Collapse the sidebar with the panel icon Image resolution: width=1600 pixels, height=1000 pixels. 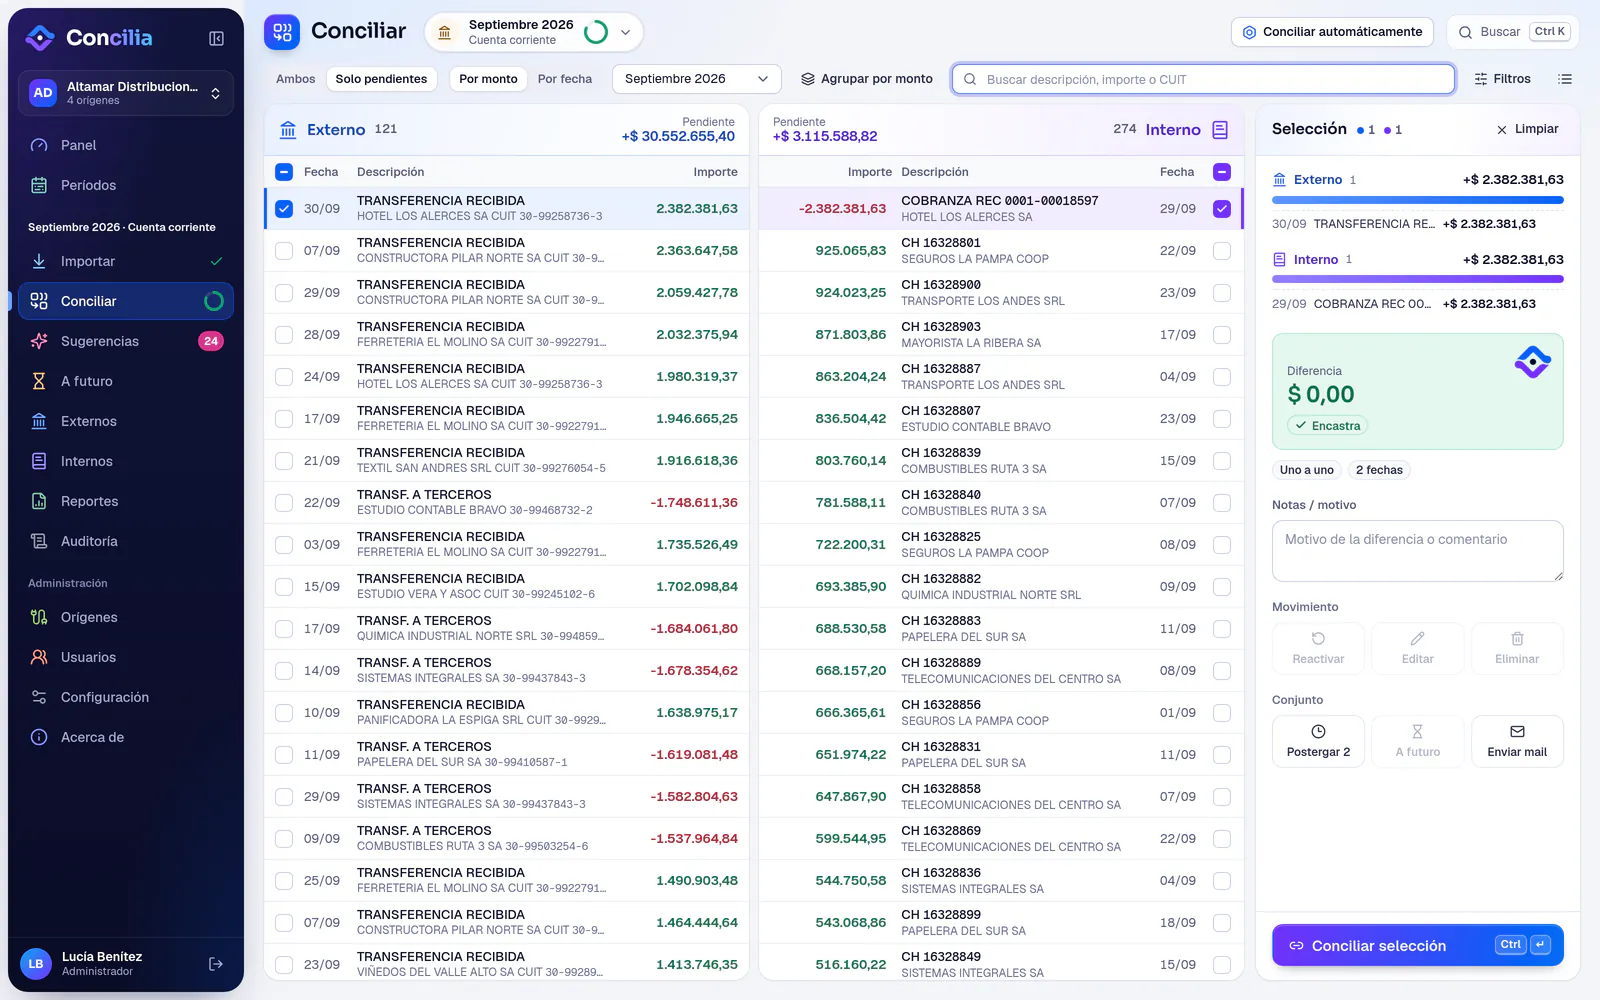pos(216,38)
